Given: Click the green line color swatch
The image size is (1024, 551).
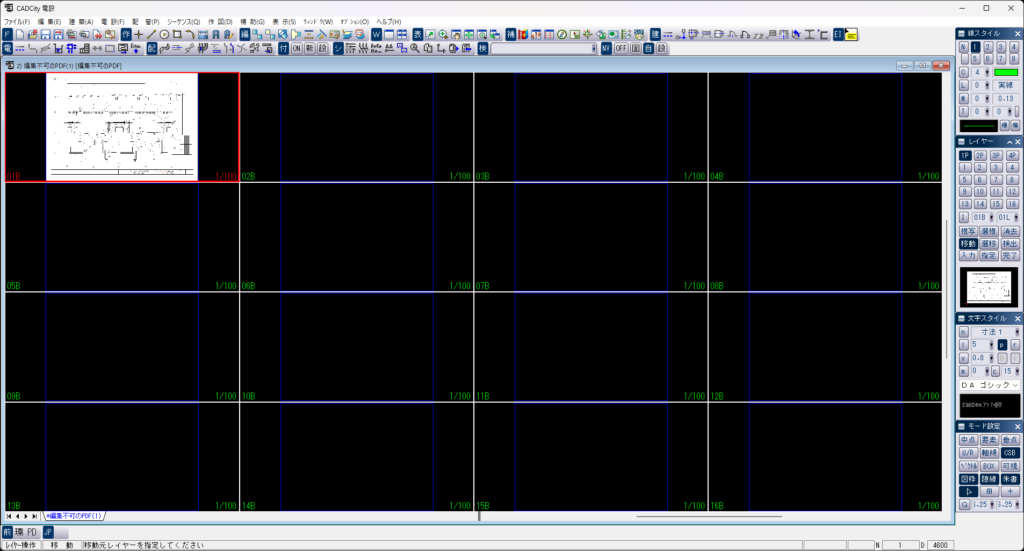Looking at the screenshot, I should 1005,72.
